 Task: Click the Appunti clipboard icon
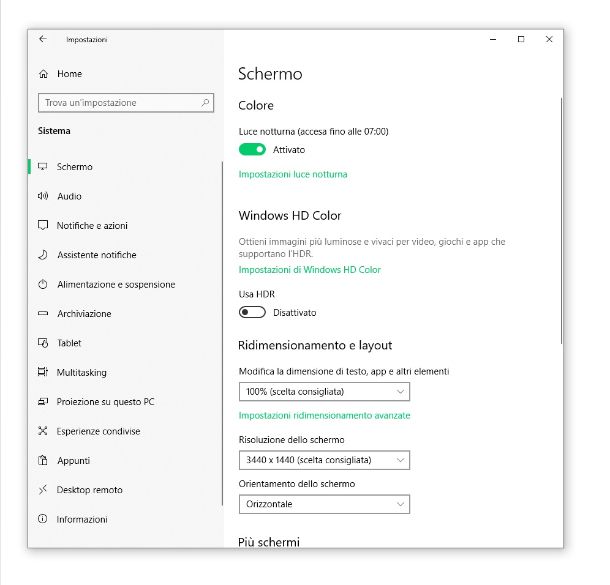point(43,460)
